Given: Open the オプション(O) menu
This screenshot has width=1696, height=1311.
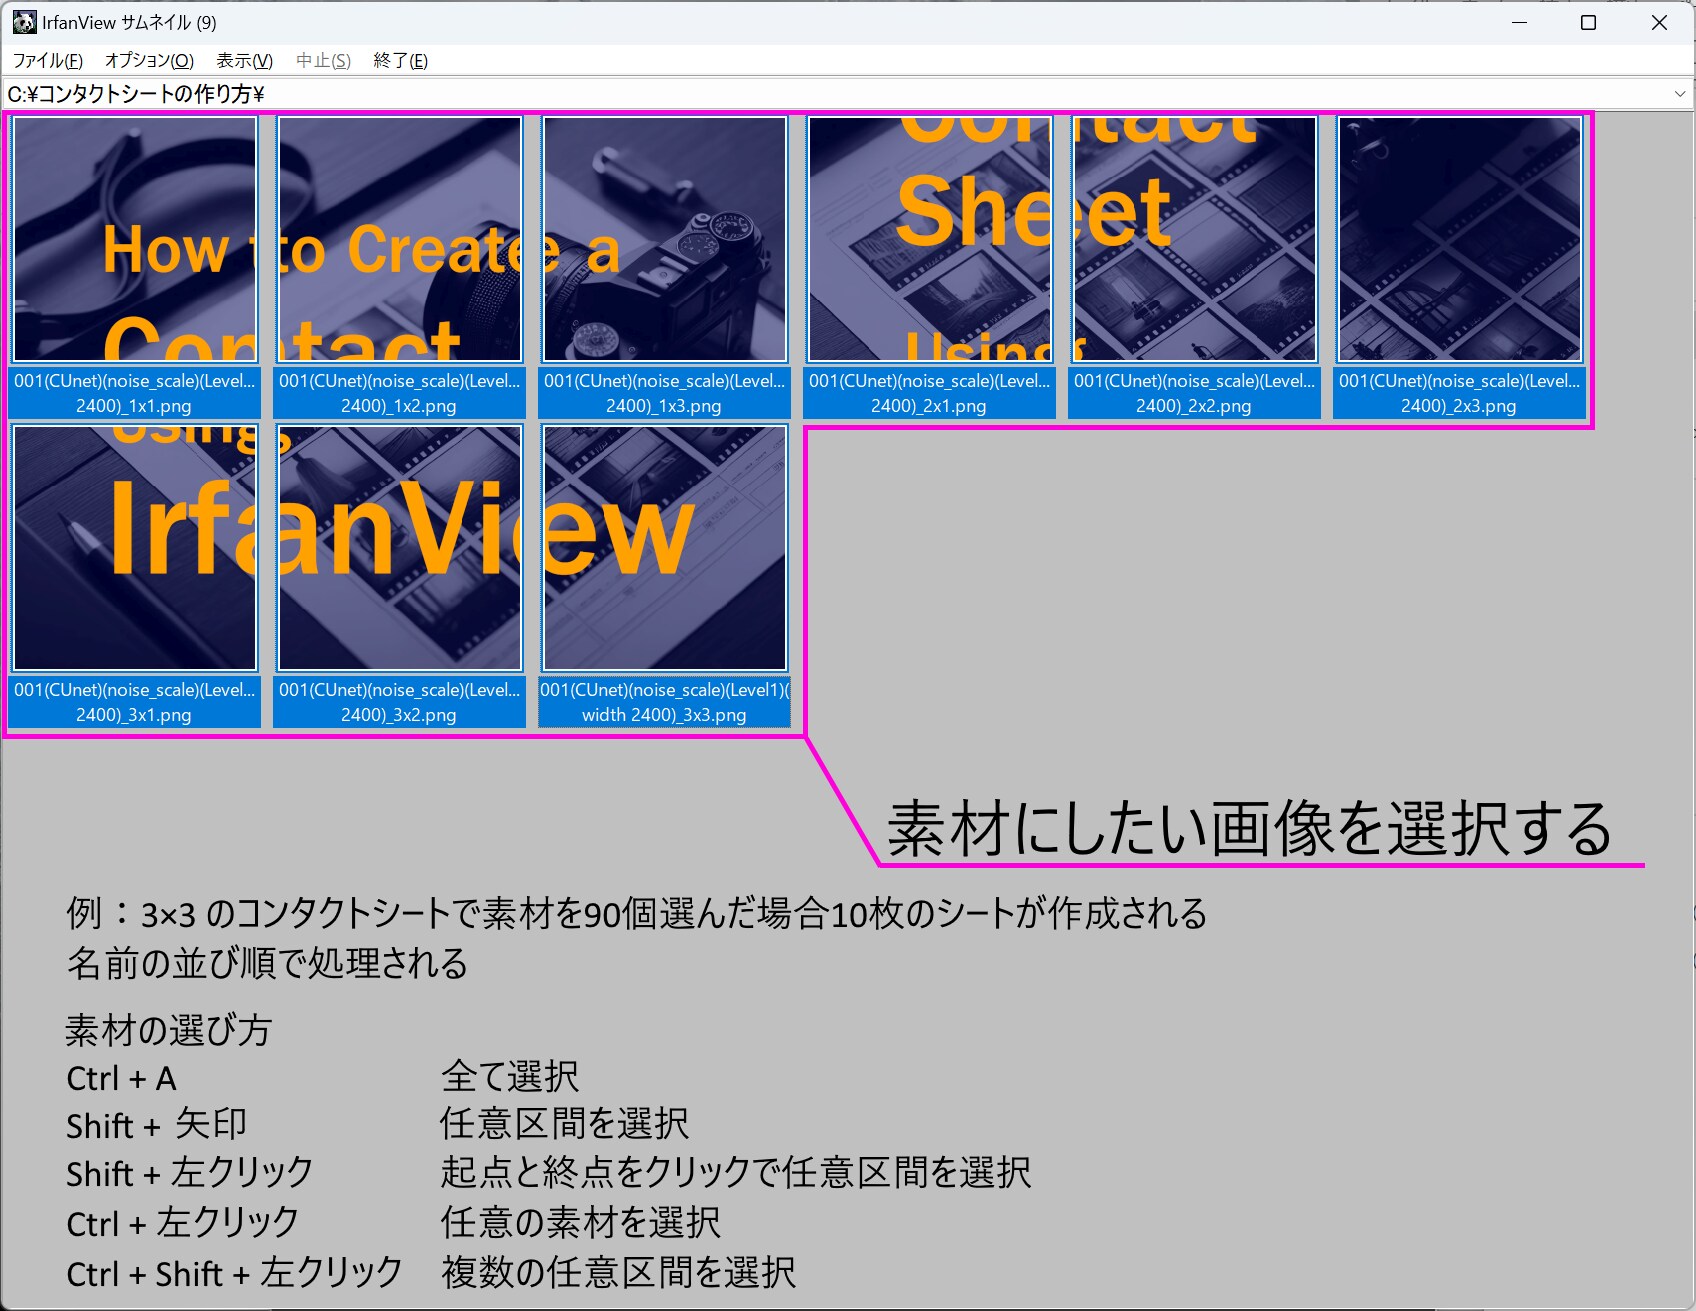Looking at the screenshot, I should pyautogui.click(x=149, y=60).
